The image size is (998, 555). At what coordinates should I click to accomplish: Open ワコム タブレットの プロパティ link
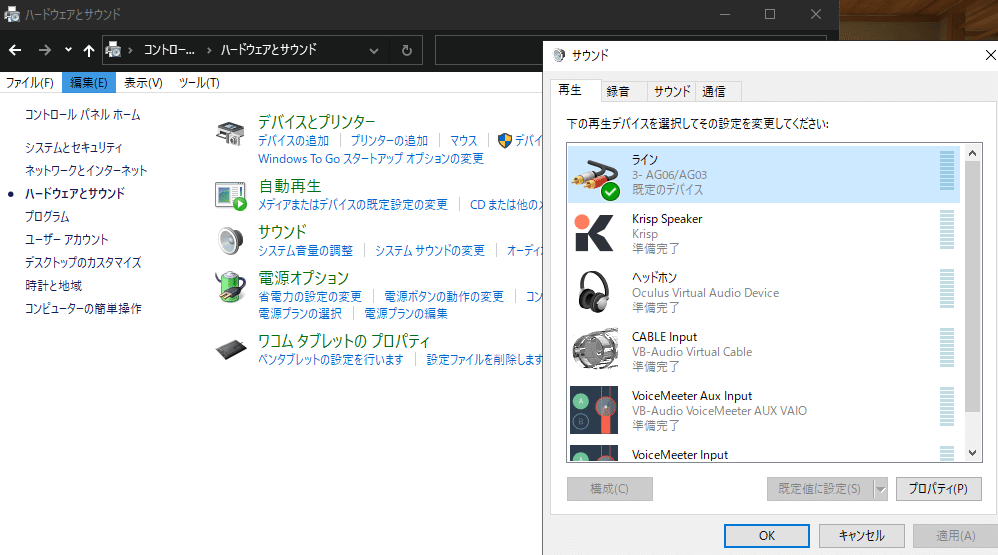pyautogui.click(x=344, y=341)
